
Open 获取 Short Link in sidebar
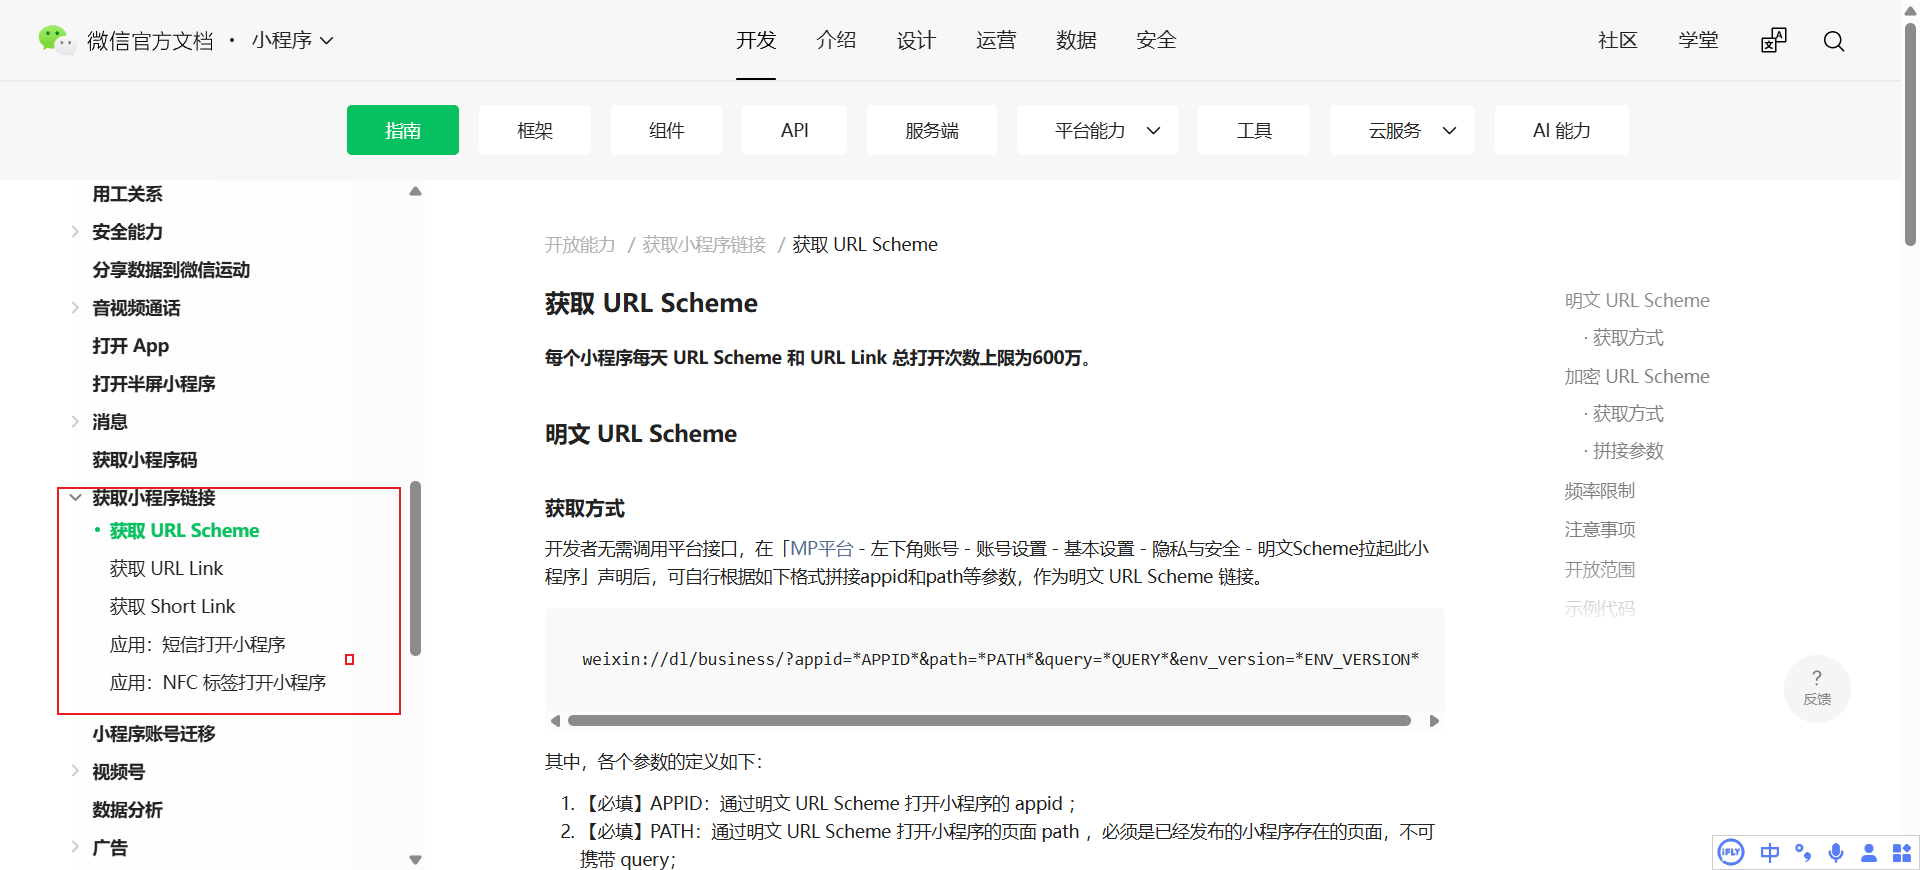pyautogui.click(x=172, y=606)
